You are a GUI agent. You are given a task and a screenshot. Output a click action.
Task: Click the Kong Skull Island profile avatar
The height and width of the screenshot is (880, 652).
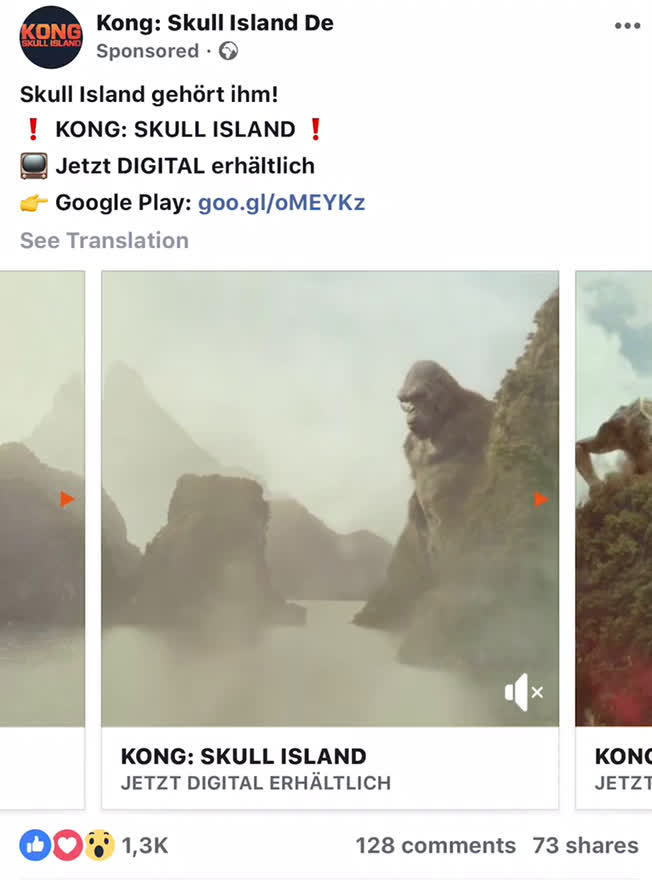pos(51,37)
